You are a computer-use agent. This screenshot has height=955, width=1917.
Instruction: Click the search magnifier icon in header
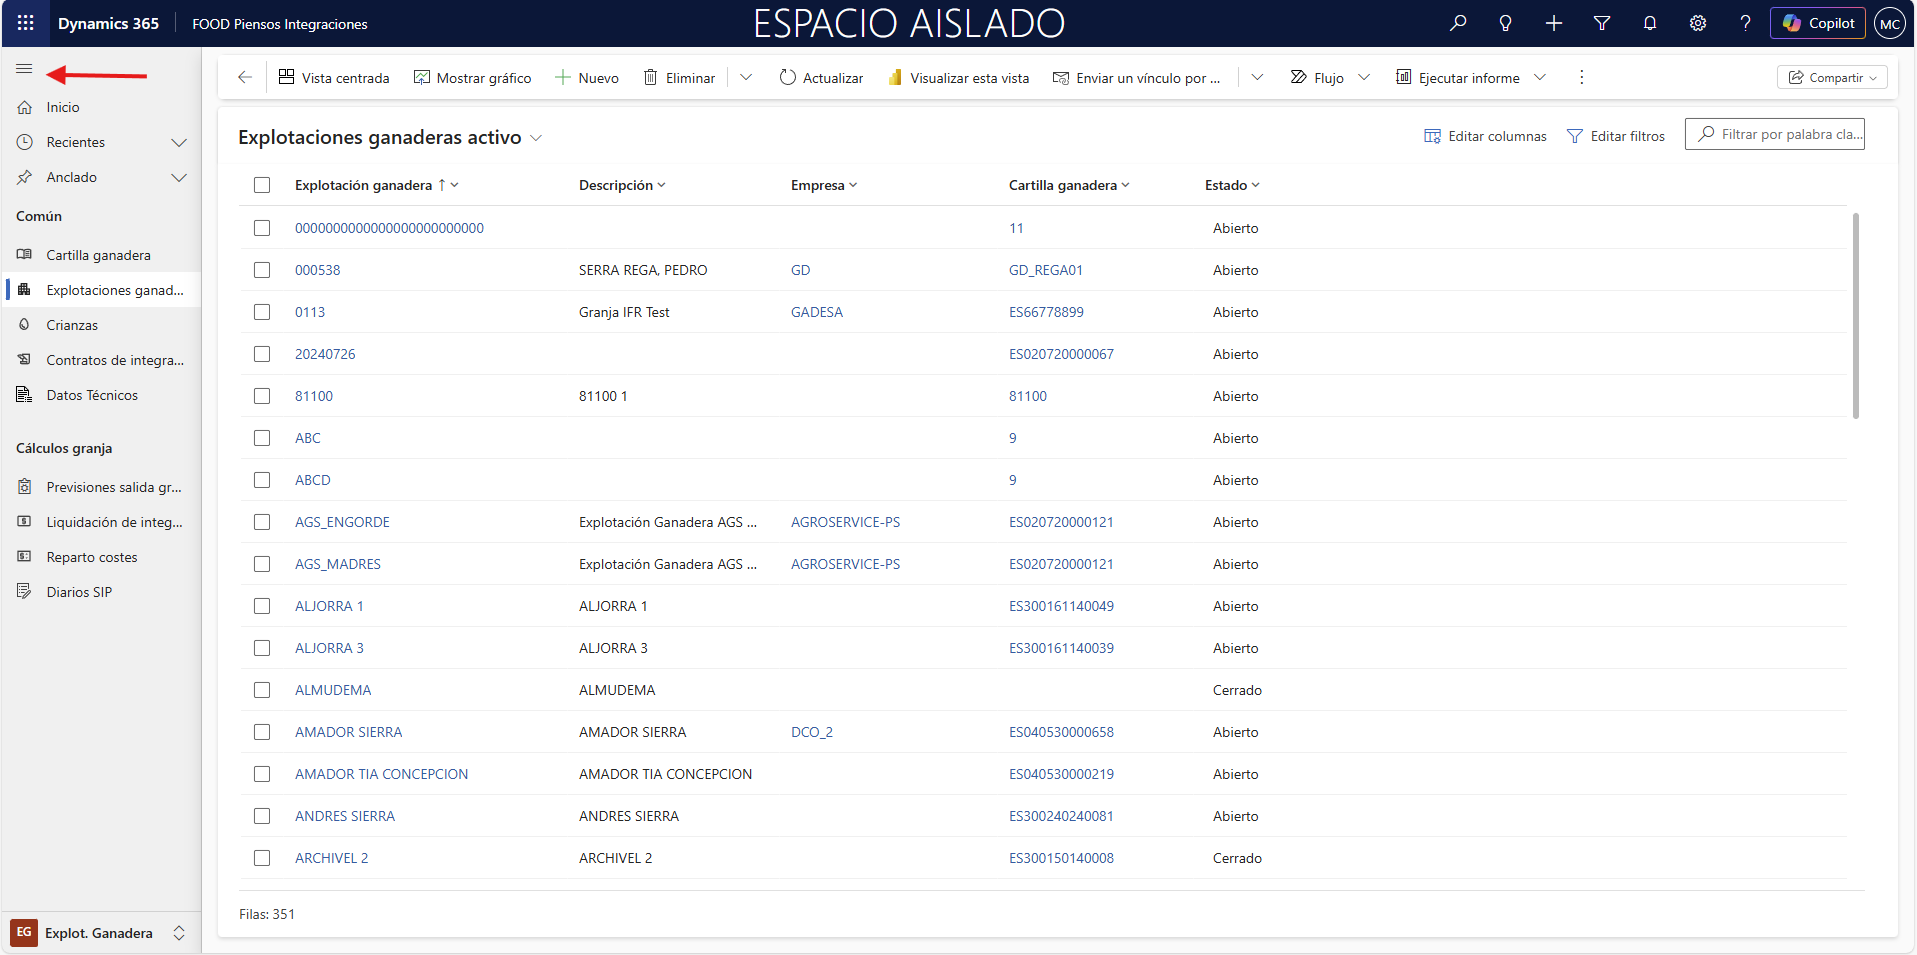[x=1458, y=23]
